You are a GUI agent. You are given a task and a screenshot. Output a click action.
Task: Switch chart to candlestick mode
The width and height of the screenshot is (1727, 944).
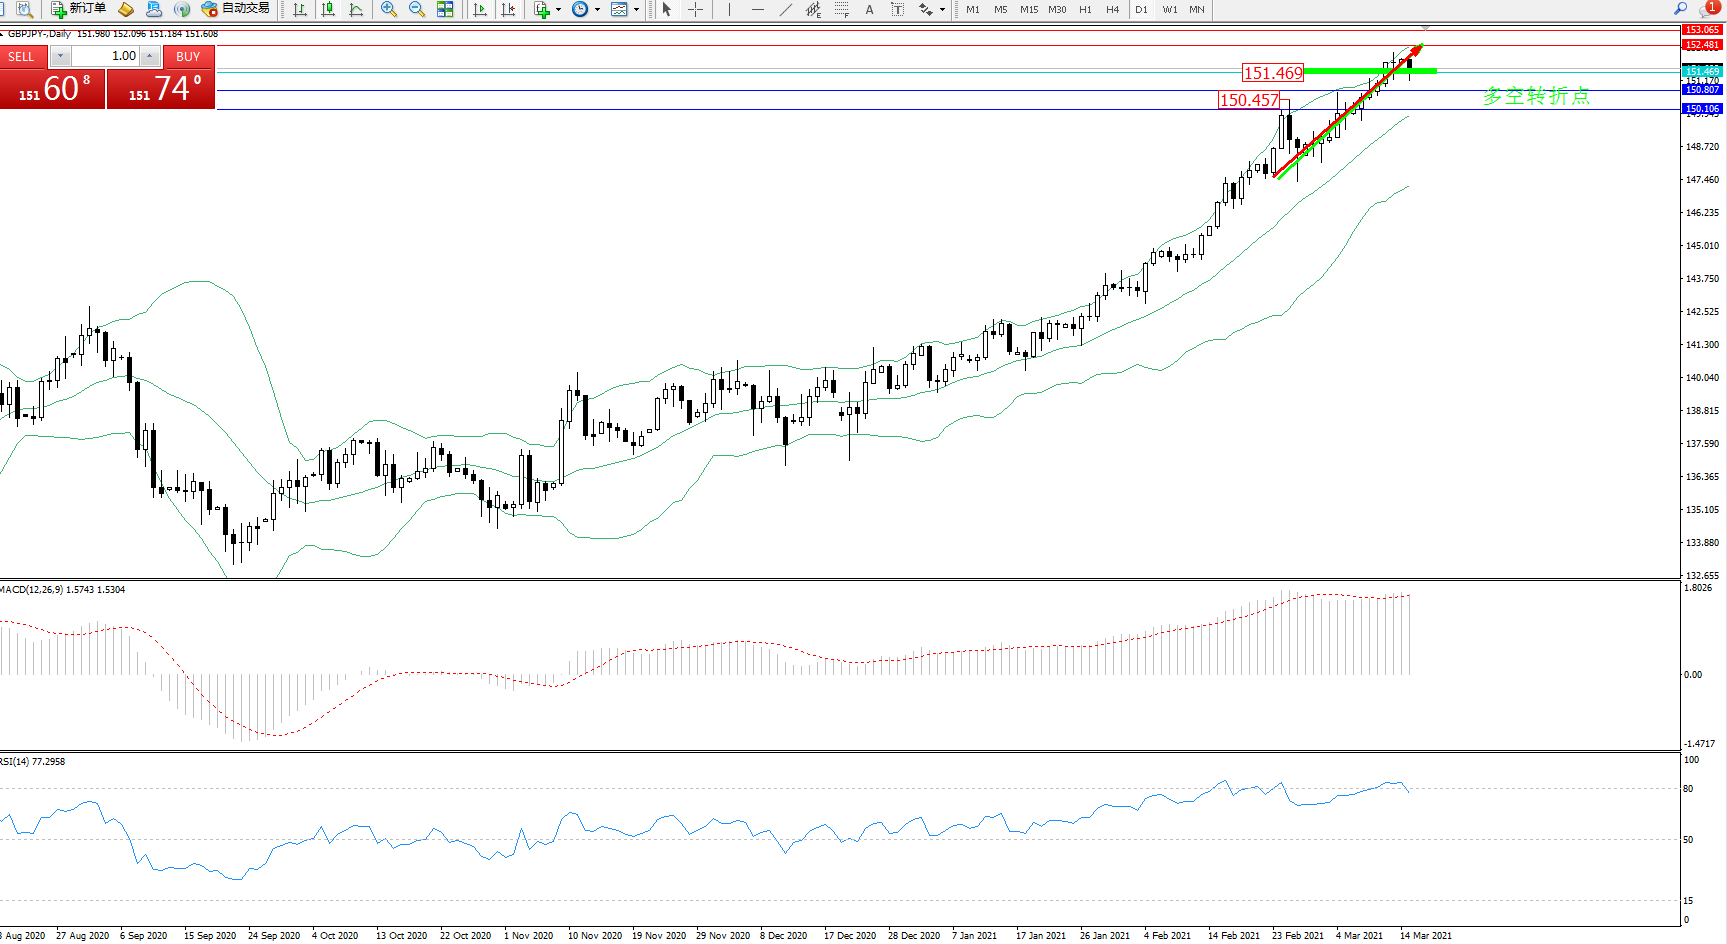click(327, 9)
